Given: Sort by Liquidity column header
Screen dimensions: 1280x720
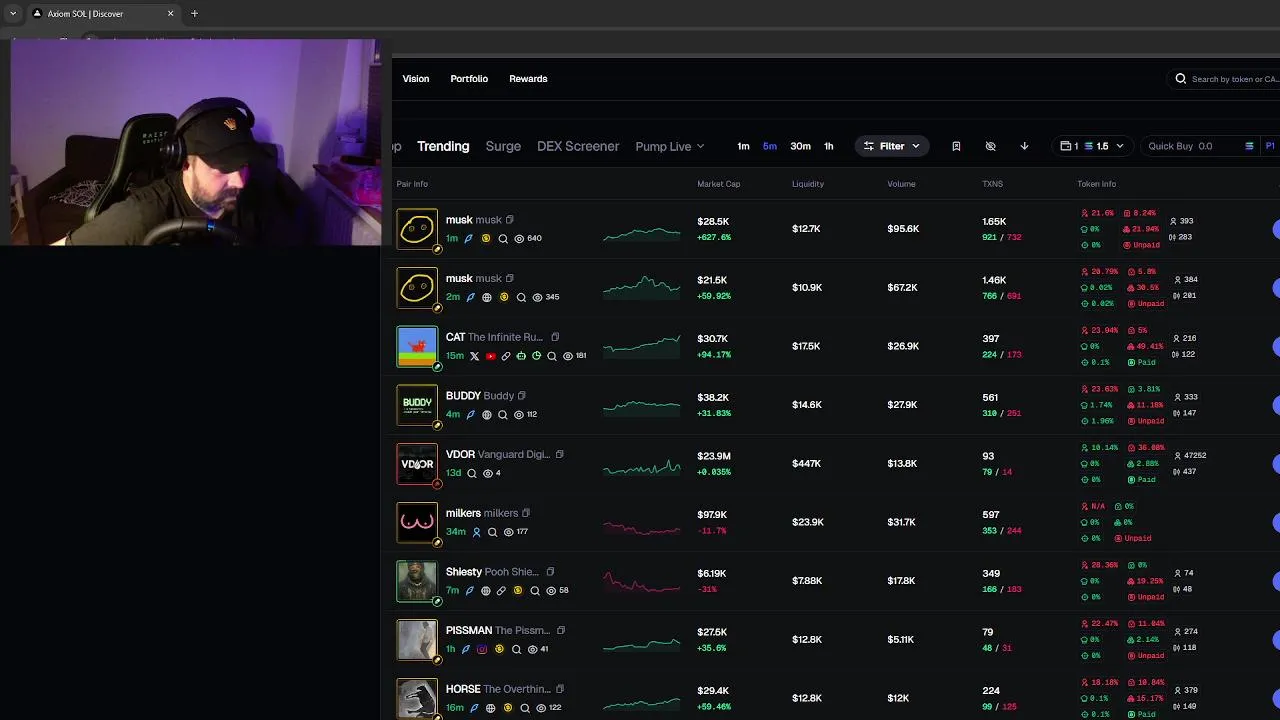Looking at the screenshot, I should [x=808, y=184].
